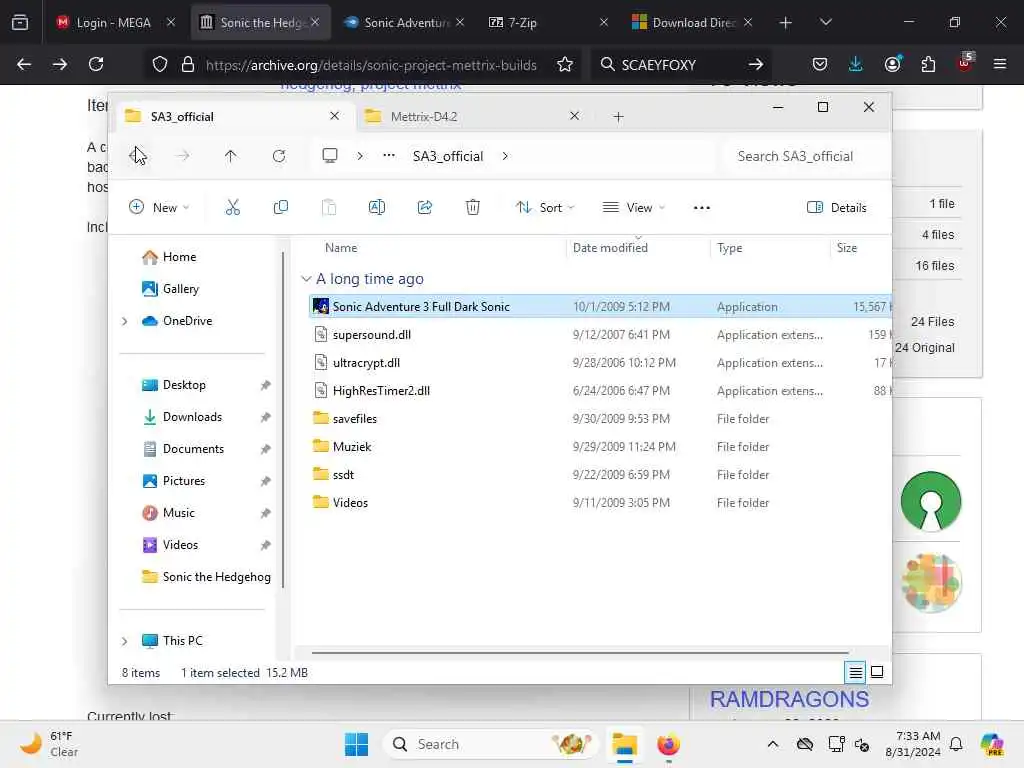The width and height of the screenshot is (1024, 768).
Task: Refresh the SA3_official folder view
Action: pyautogui.click(x=279, y=156)
